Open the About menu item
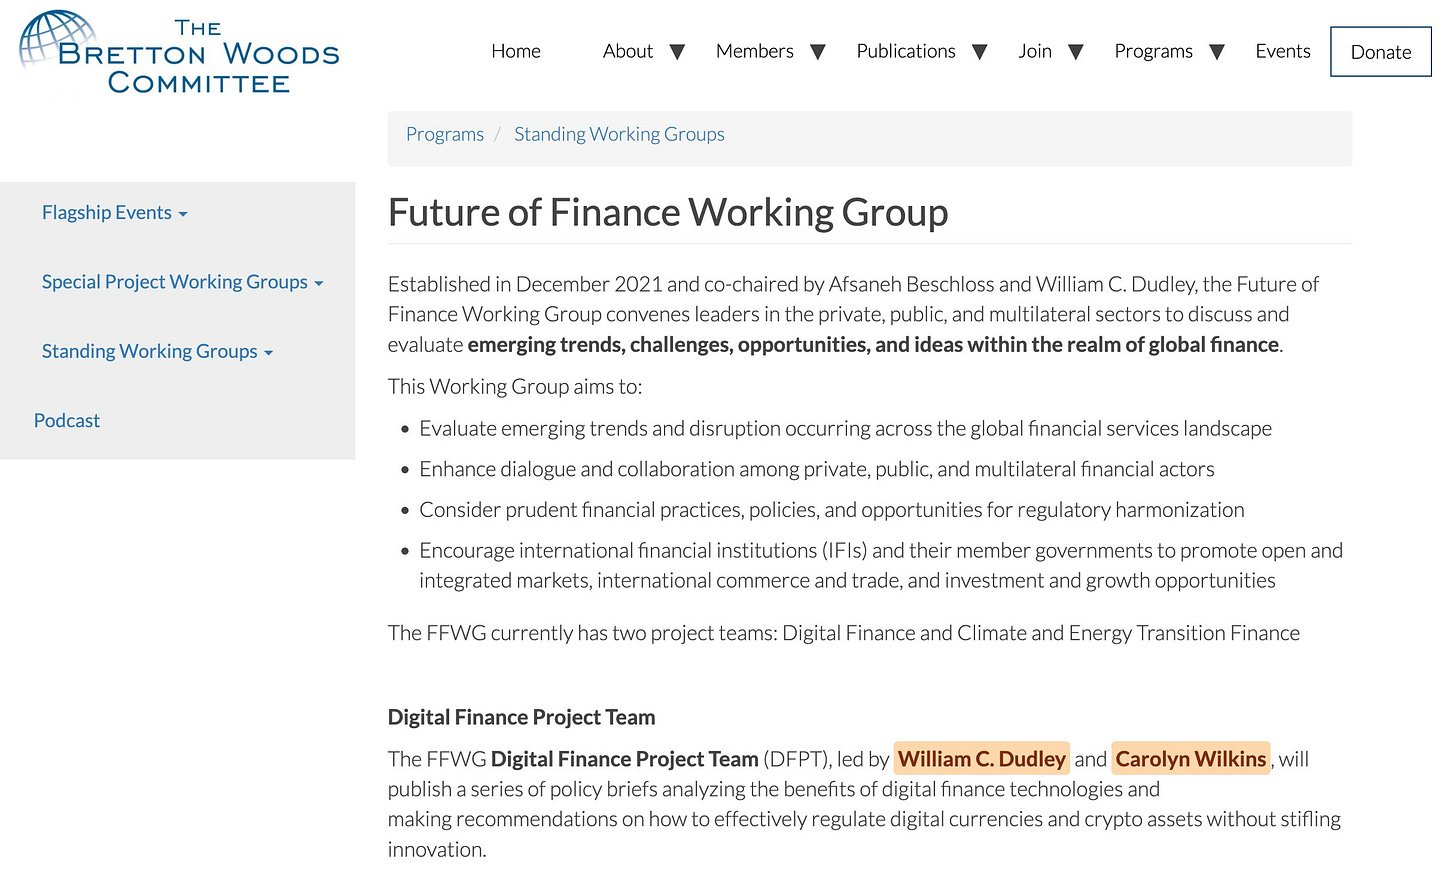 tap(628, 51)
